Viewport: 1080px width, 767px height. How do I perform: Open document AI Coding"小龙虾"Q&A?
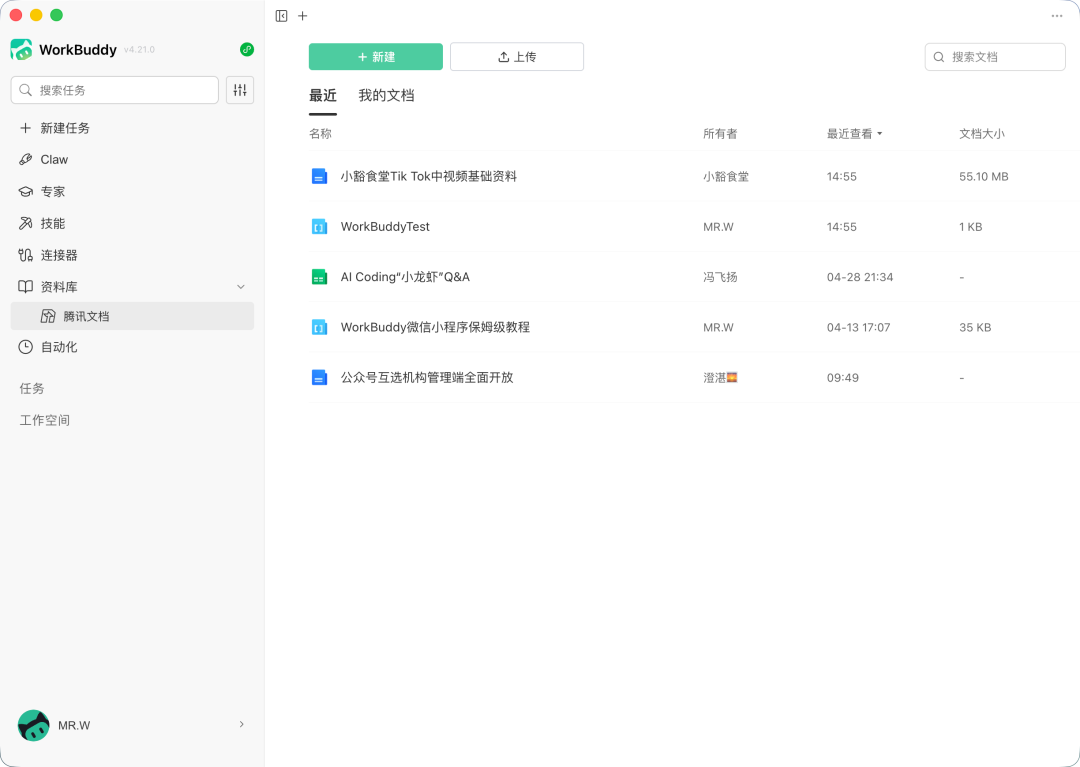(x=405, y=277)
